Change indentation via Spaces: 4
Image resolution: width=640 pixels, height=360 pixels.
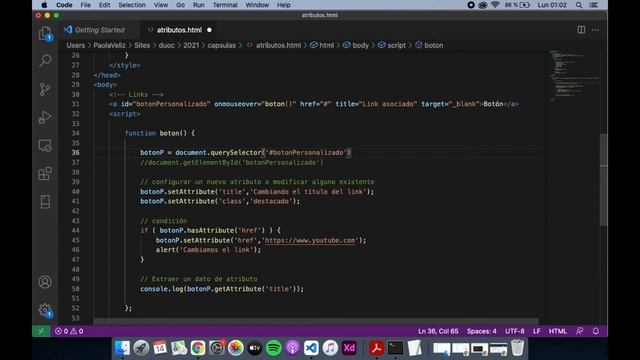tap(482, 331)
